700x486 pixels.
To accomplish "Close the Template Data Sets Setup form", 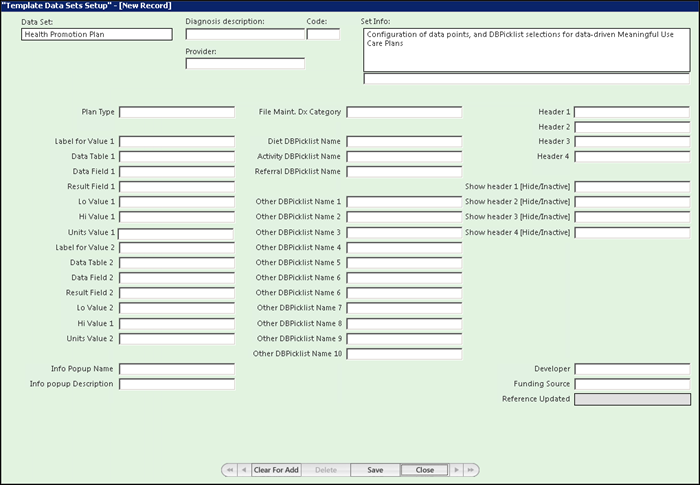I will point(425,470).
